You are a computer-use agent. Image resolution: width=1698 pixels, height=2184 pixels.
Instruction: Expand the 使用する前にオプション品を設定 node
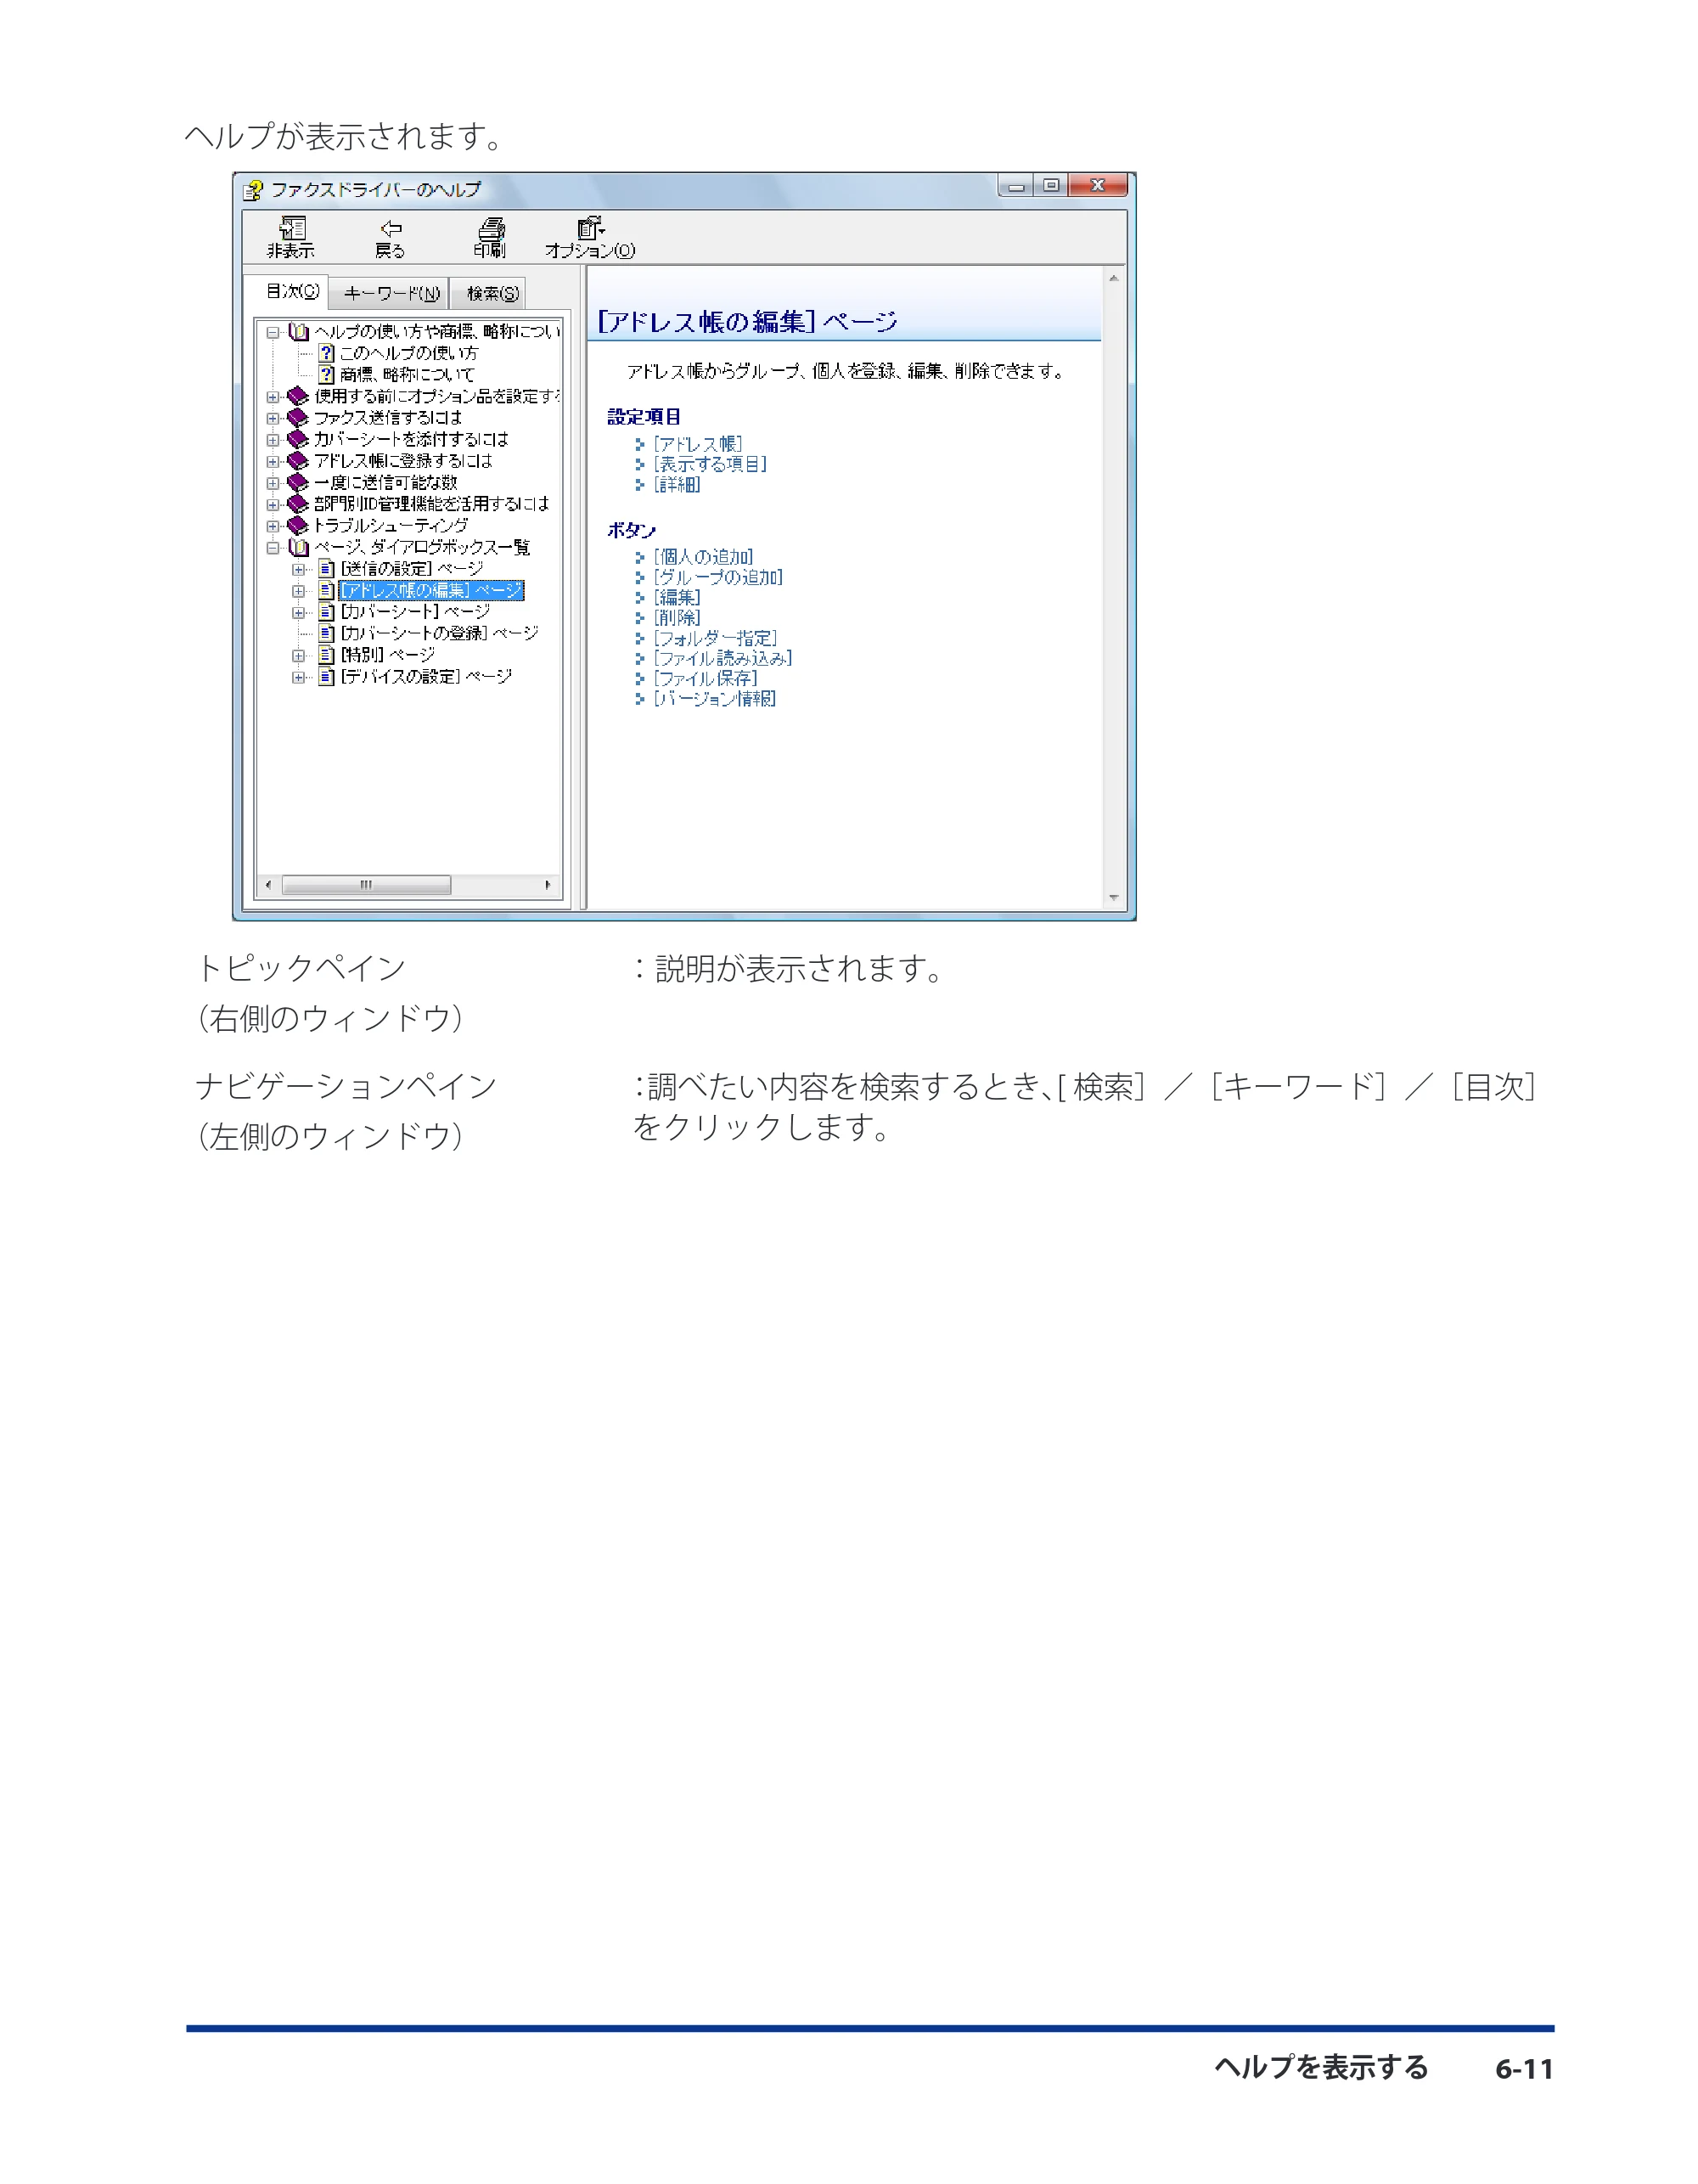(273, 396)
